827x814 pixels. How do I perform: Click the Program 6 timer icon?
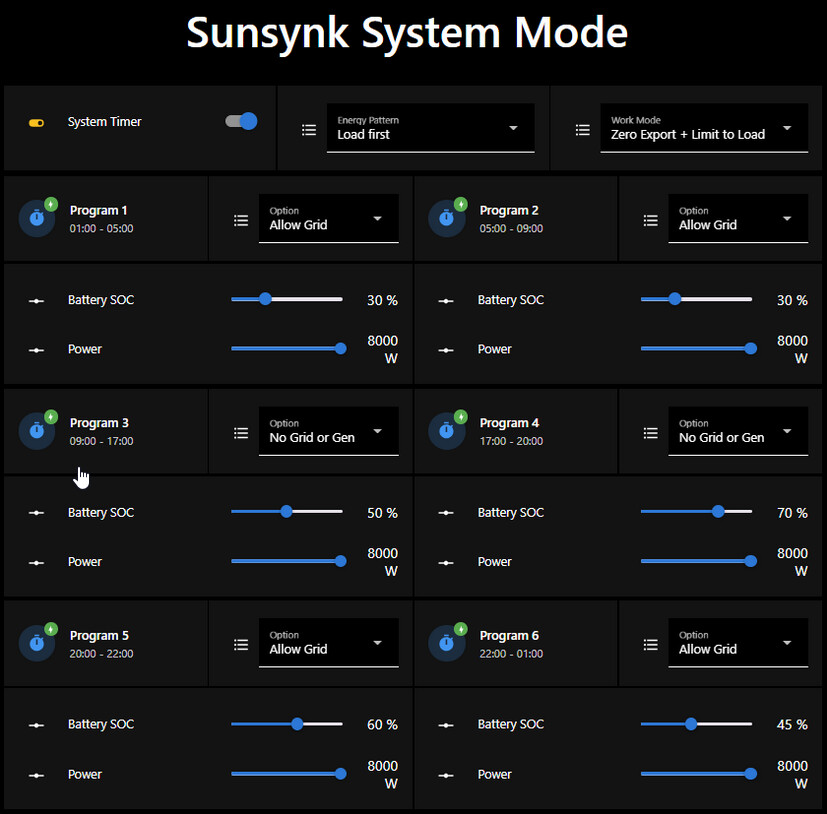[447, 643]
